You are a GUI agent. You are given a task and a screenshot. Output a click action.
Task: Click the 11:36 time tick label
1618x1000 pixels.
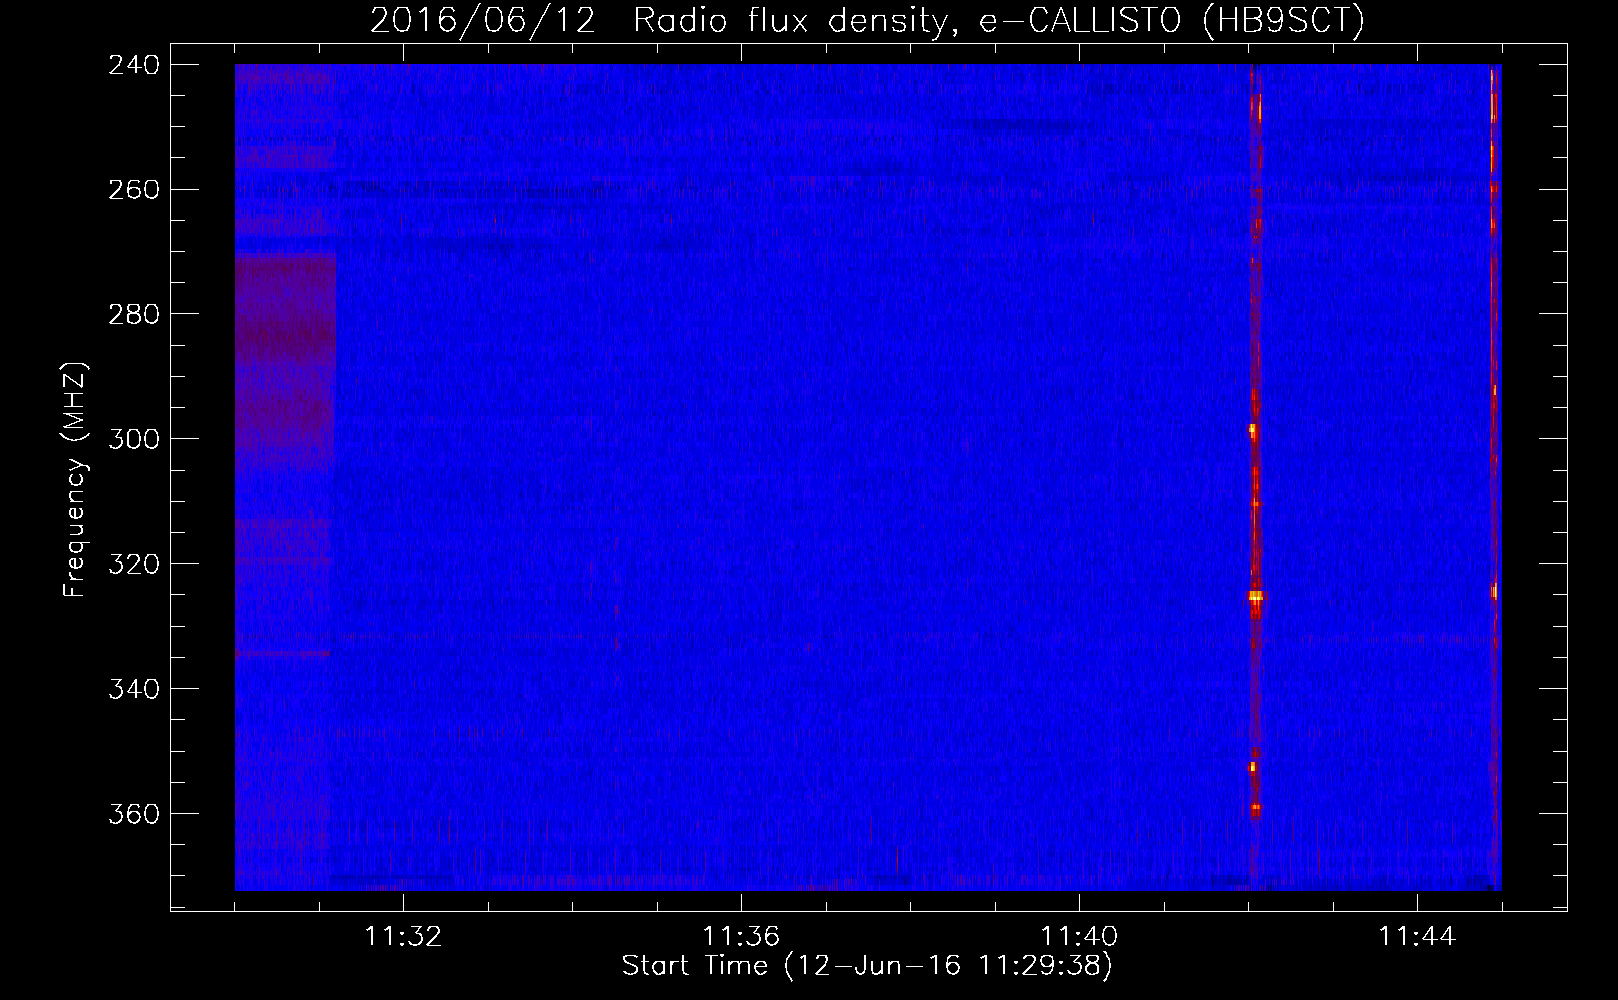point(741,937)
